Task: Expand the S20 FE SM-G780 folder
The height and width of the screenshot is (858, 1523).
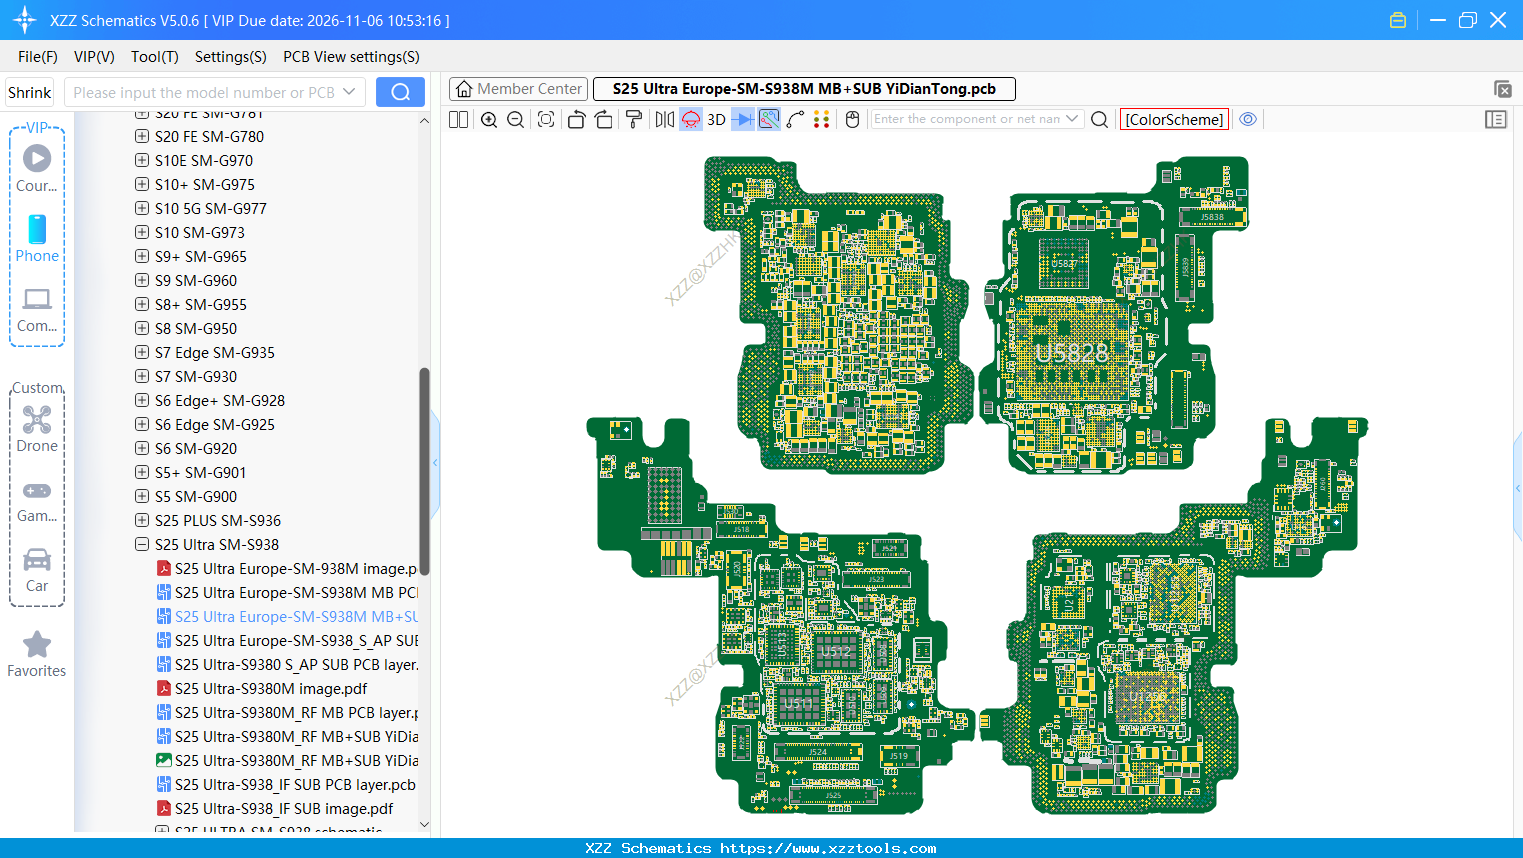Action: tap(142, 136)
